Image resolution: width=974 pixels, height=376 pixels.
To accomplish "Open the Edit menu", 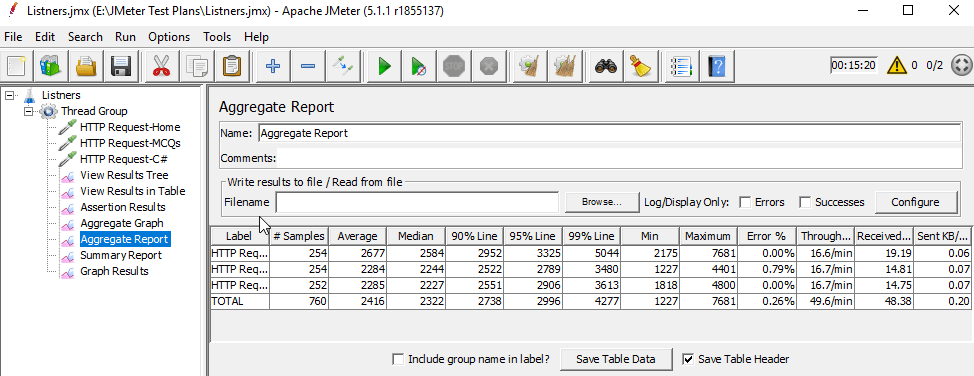I will (x=45, y=37).
